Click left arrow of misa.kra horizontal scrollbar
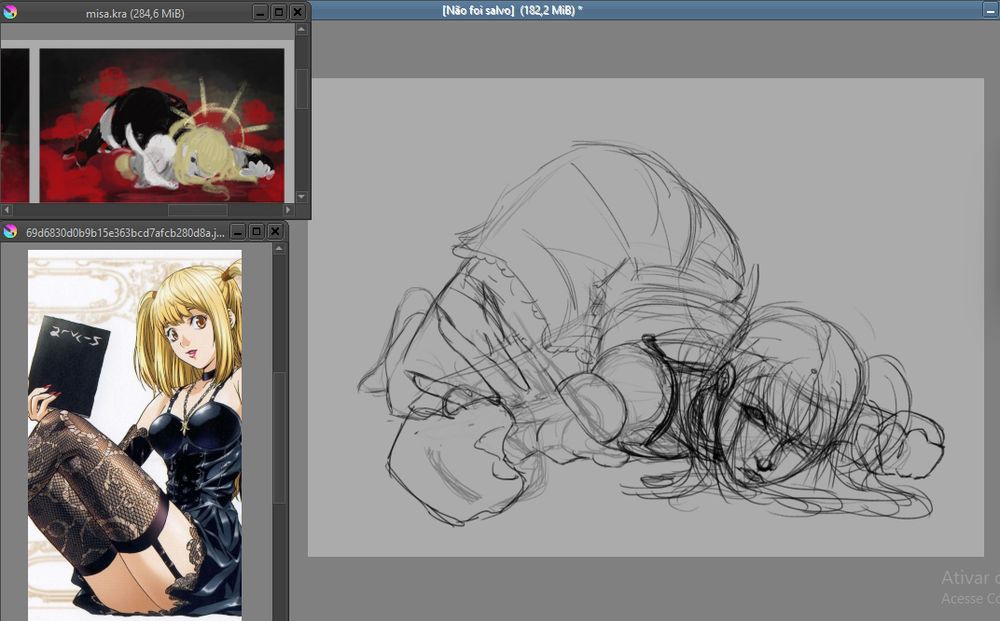This screenshot has width=1000, height=621. pos(8,211)
